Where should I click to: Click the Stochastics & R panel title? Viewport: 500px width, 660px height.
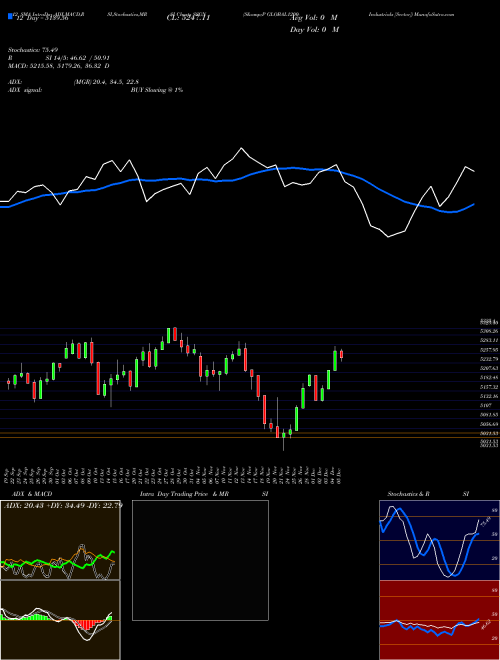click(408, 494)
